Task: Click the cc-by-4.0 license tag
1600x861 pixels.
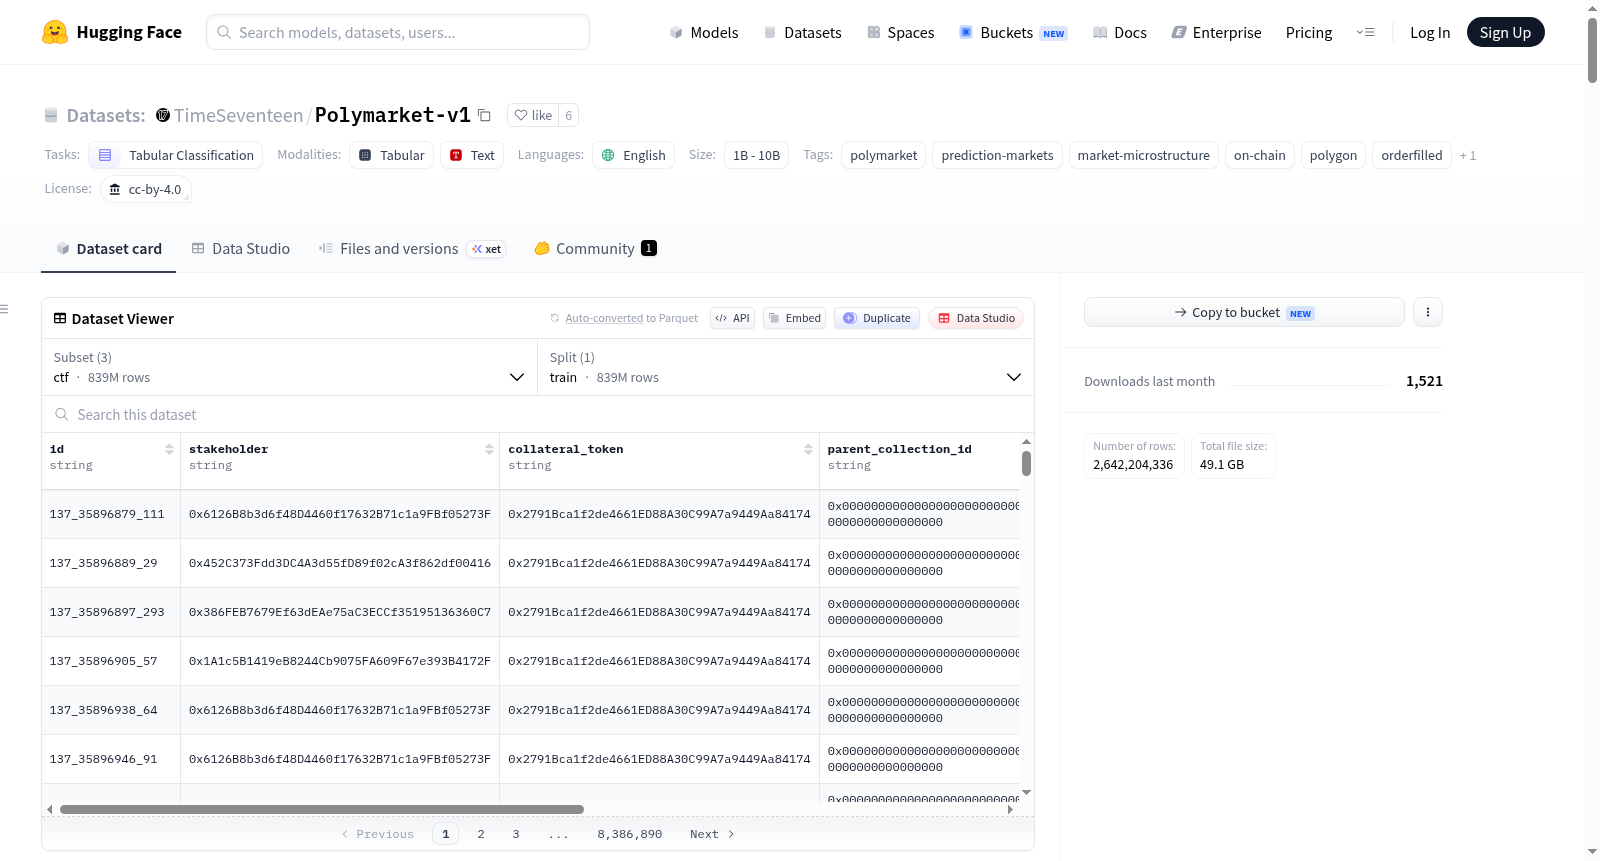Action: coord(146,189)
